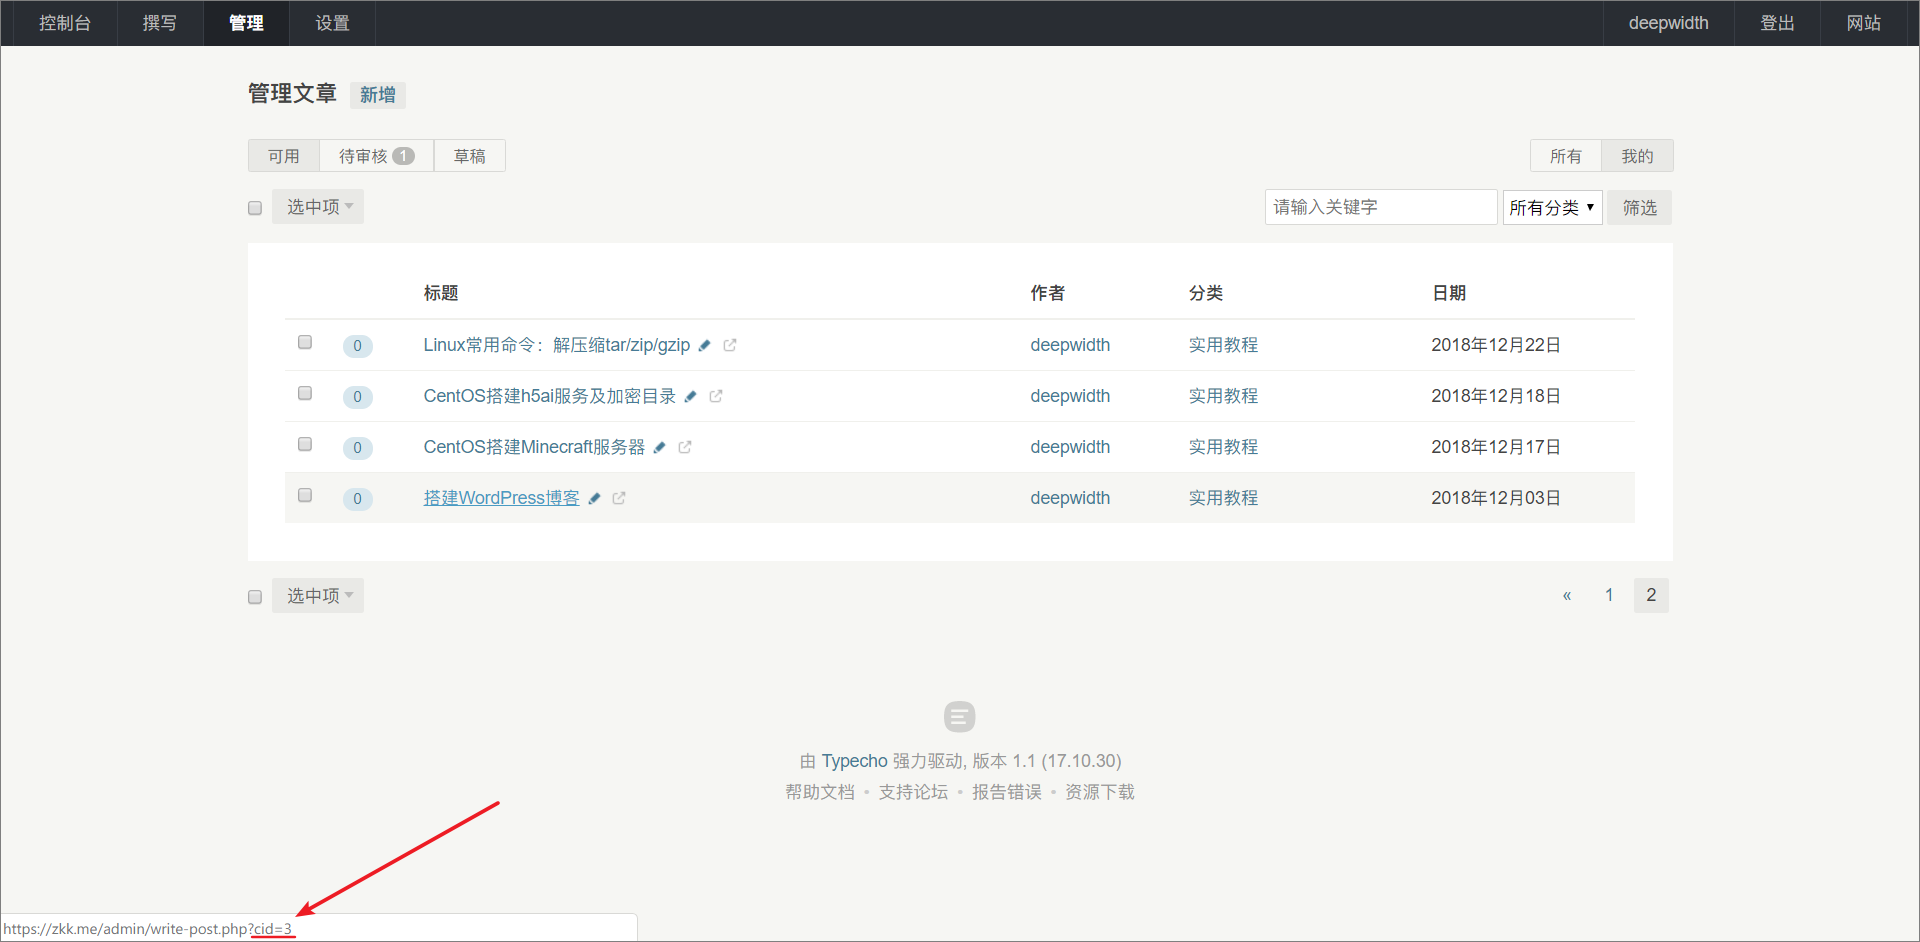This screenshot has width=1920, height=942.
Task: Click the Typecho logo icon in the footer
Action: click(959, 717)
